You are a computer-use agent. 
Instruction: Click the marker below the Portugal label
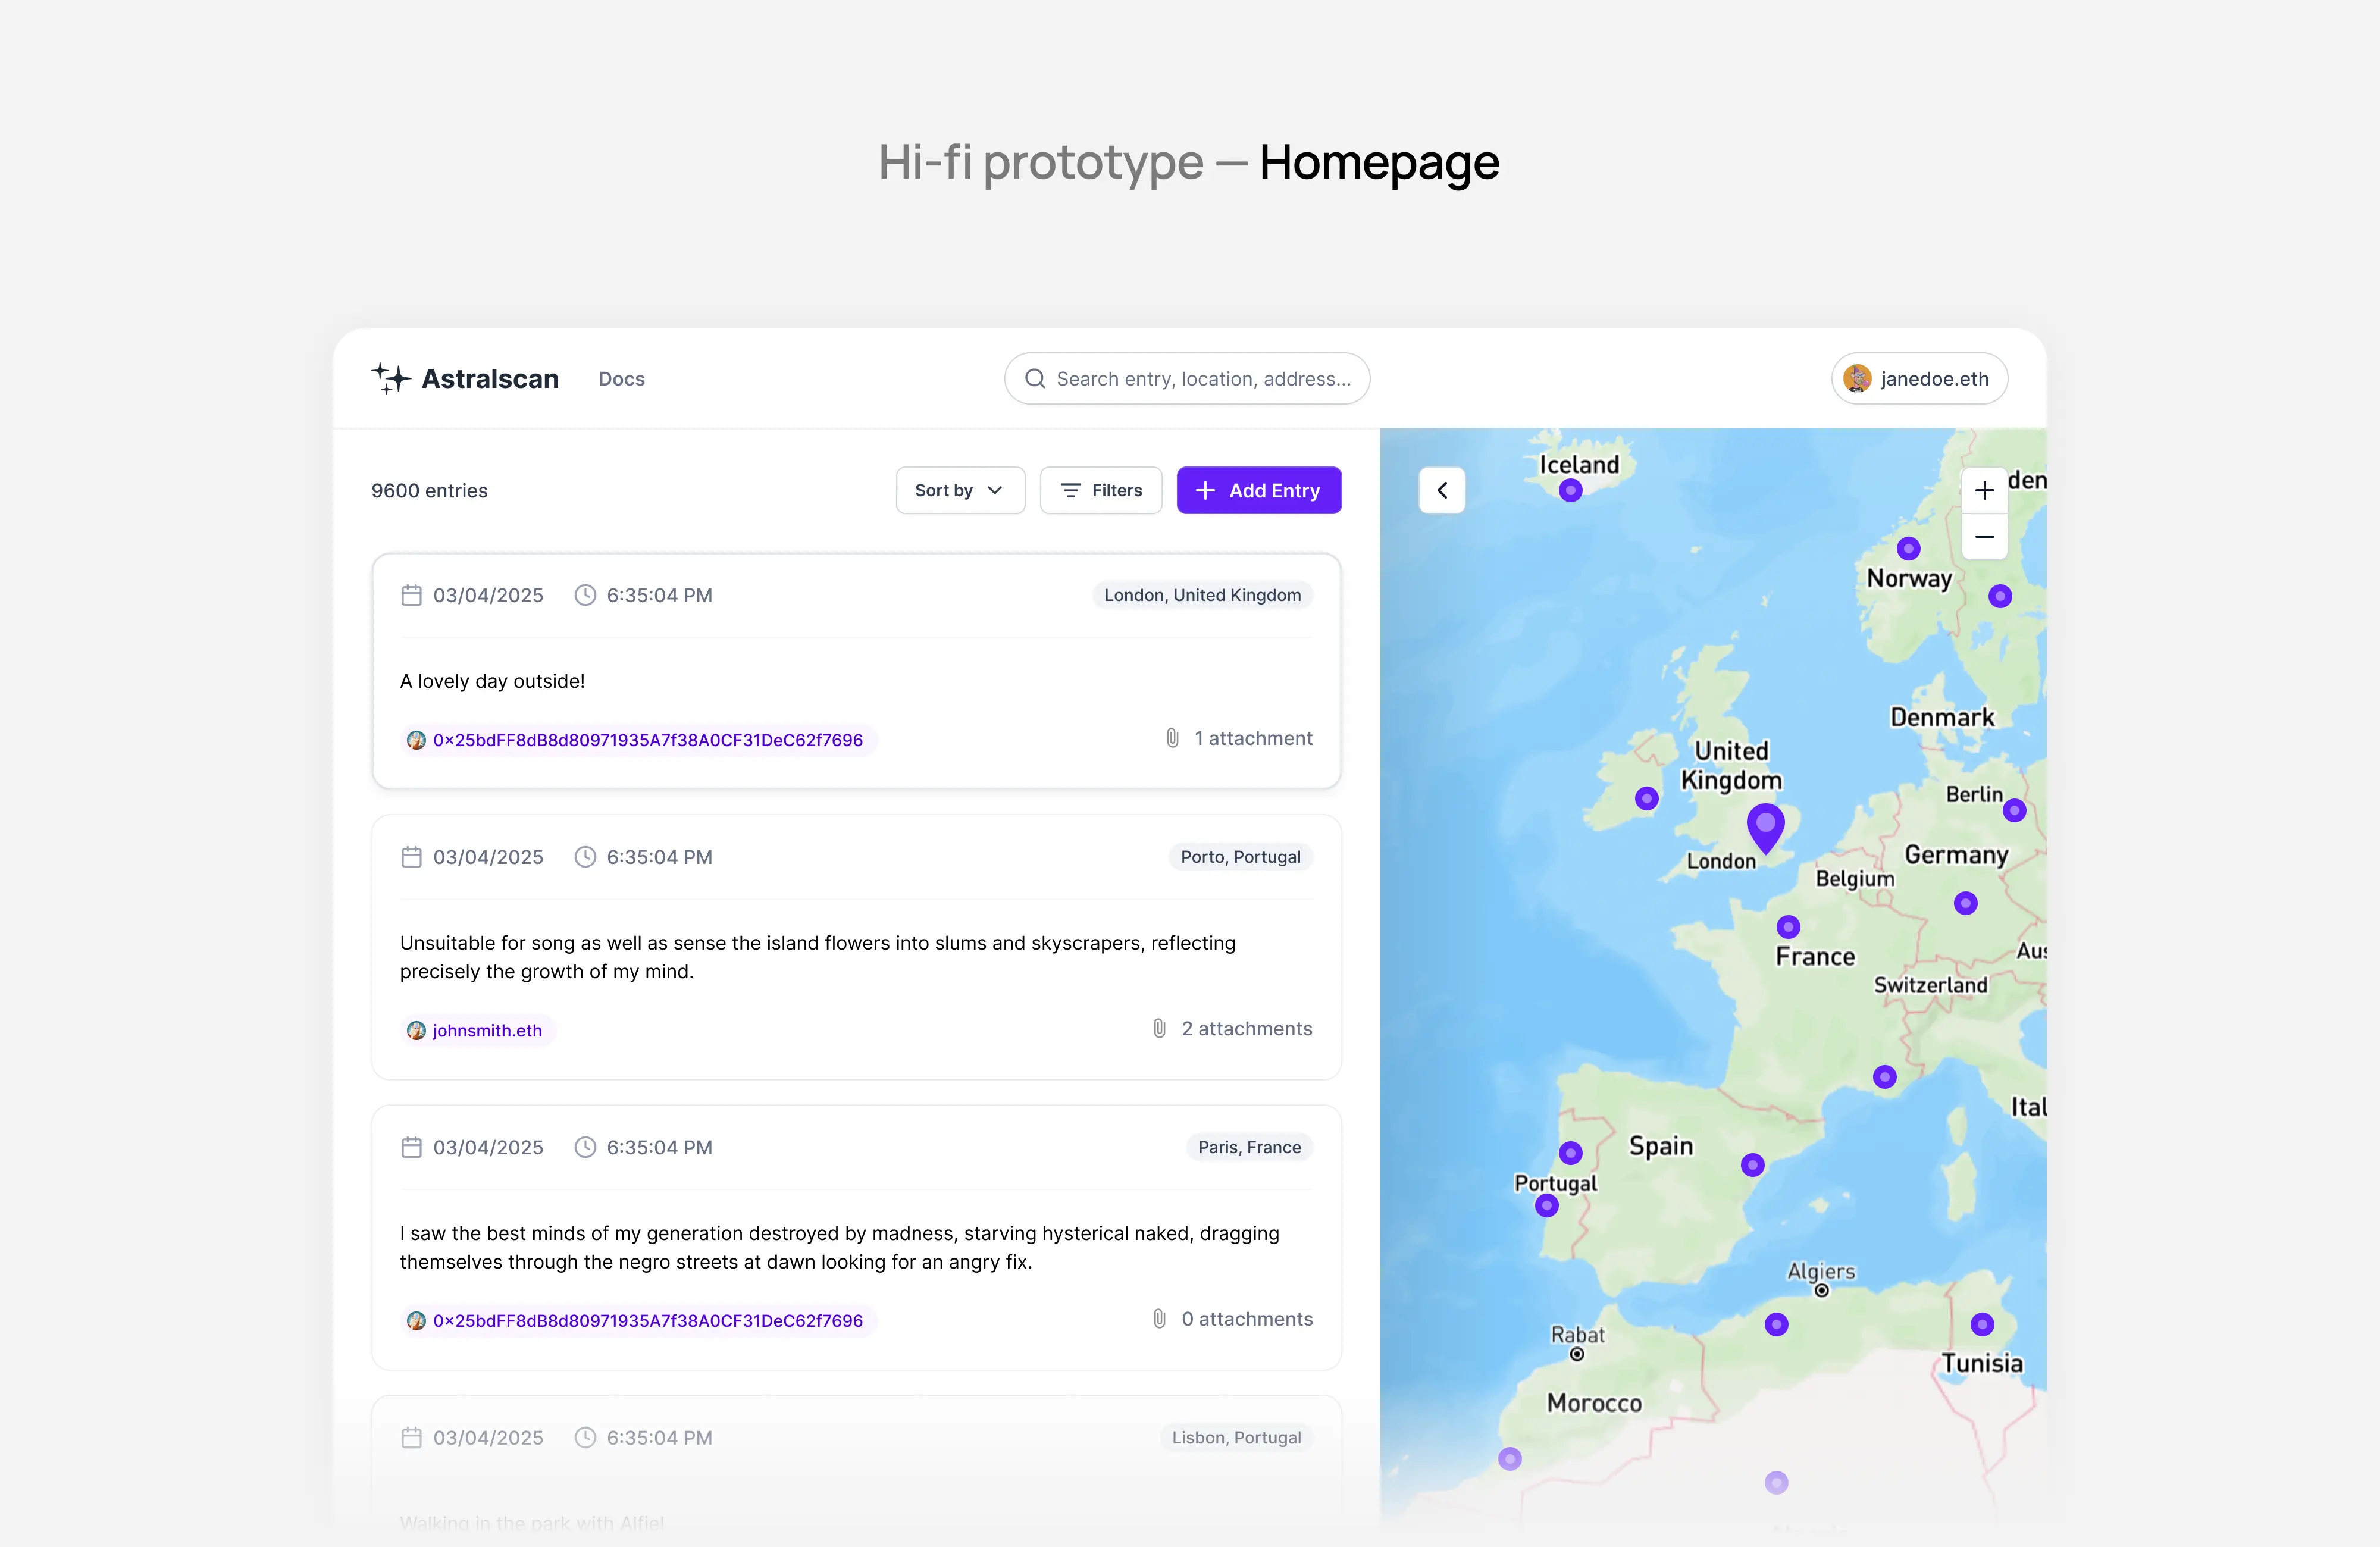[1547, 1205]
